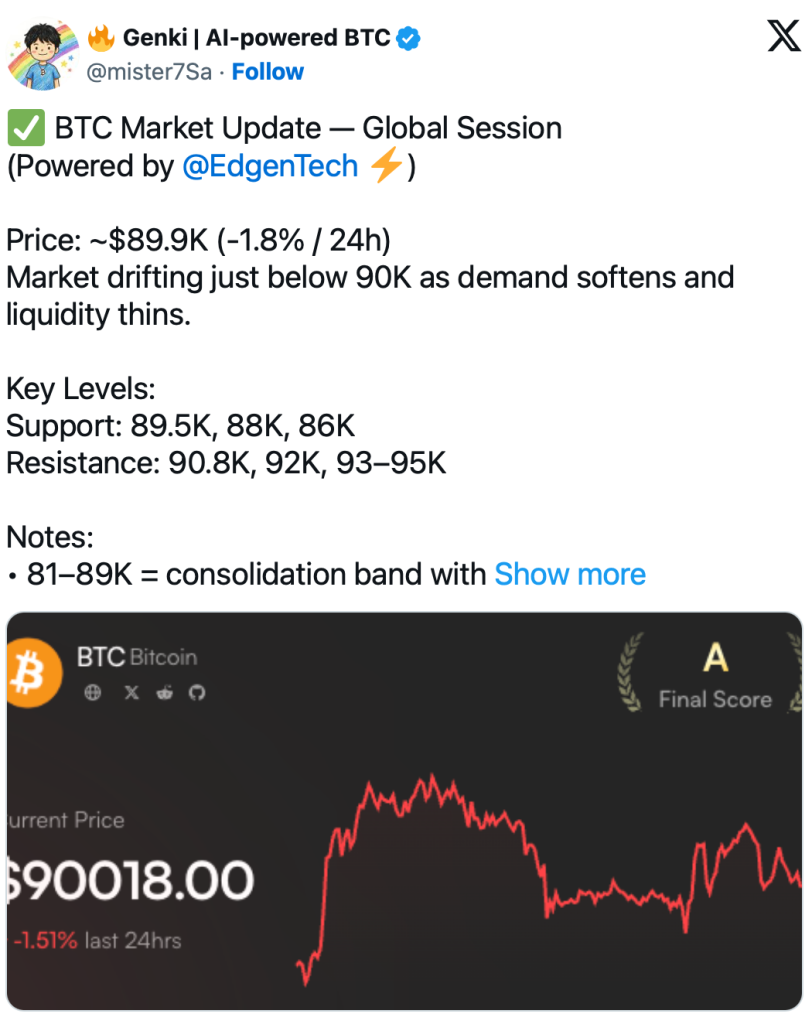The height and width of the screenshot is (1024, 812).
Task: Click the Follow link
Action: pyautogui.click(x=268, y=72)
